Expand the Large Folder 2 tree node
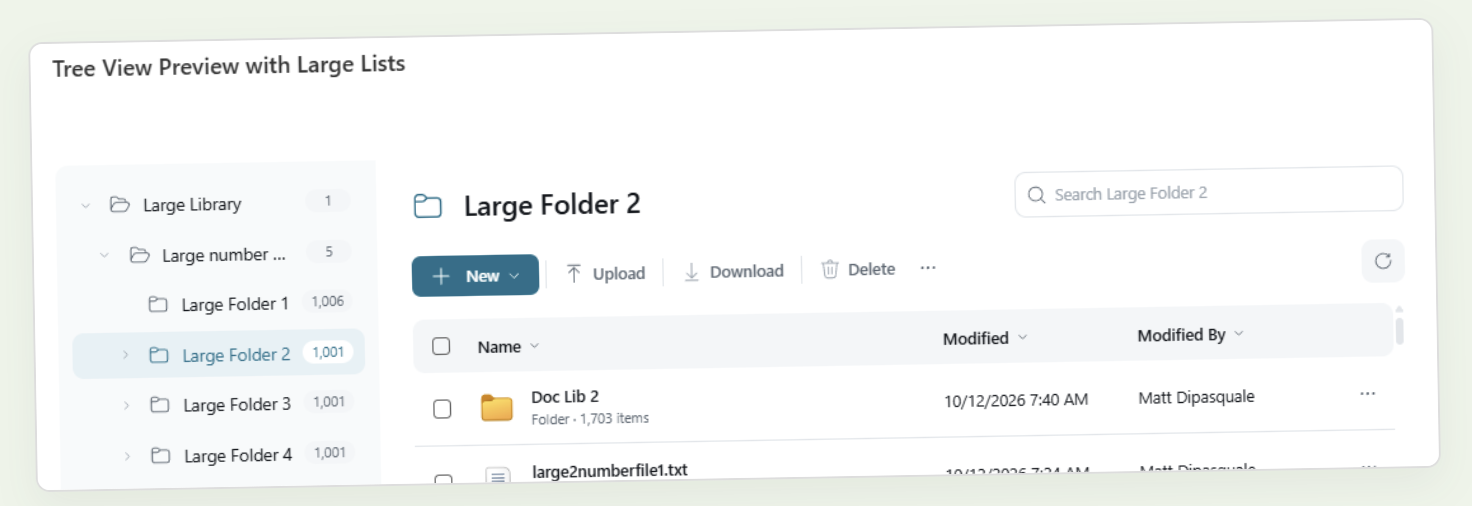This screenshot has height=506, width=1472. [125, 355]
